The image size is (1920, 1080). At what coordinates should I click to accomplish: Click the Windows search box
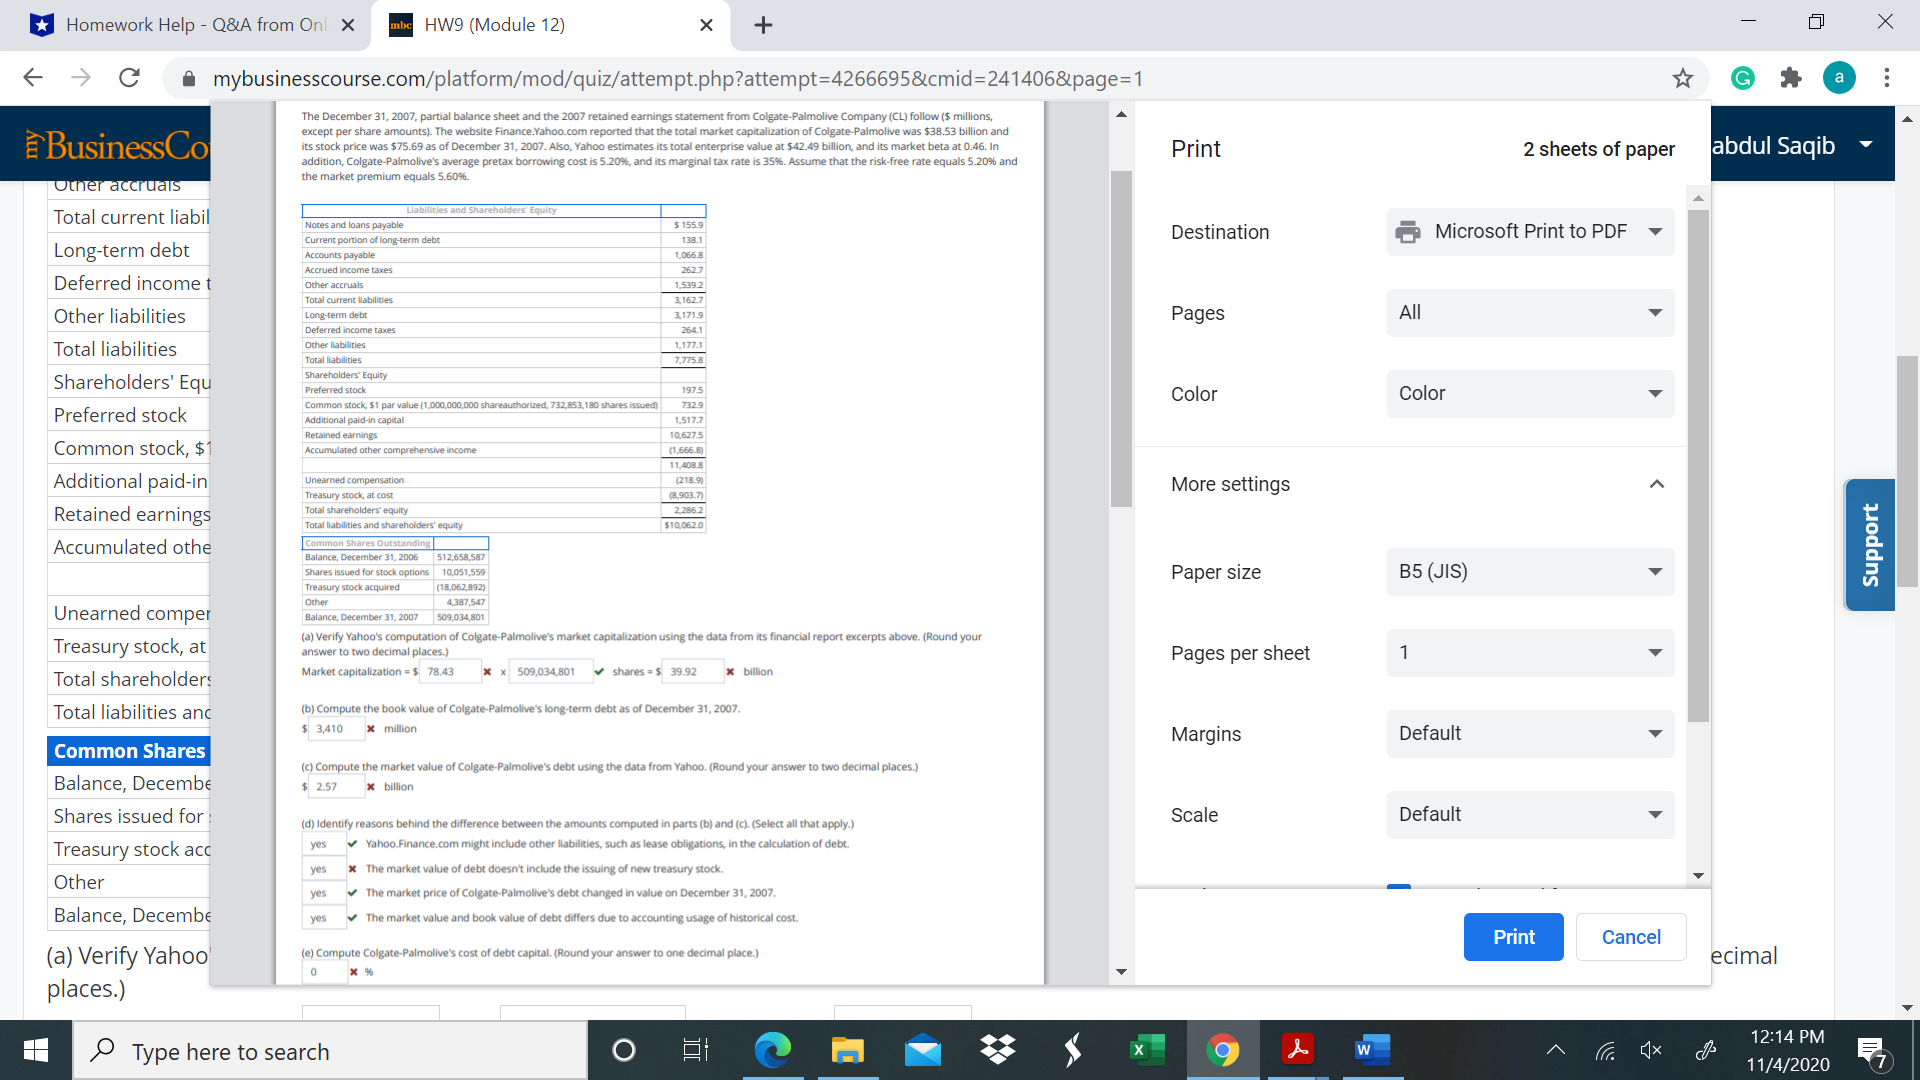[x=330, y=1051]
